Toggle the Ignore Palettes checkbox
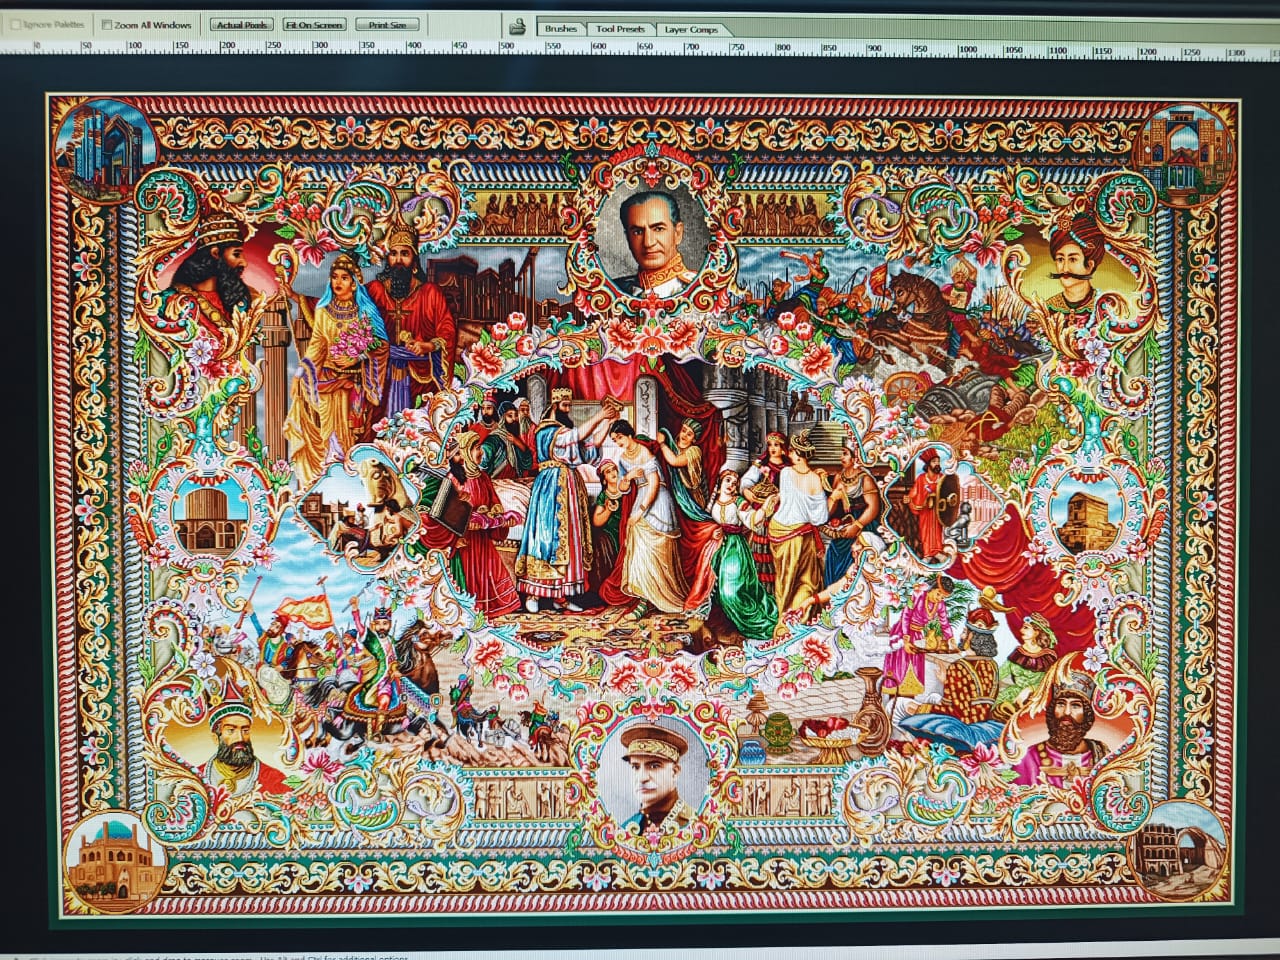Image resolution: width=1280 pixels, height=960 pixels. tap(15, 24)
